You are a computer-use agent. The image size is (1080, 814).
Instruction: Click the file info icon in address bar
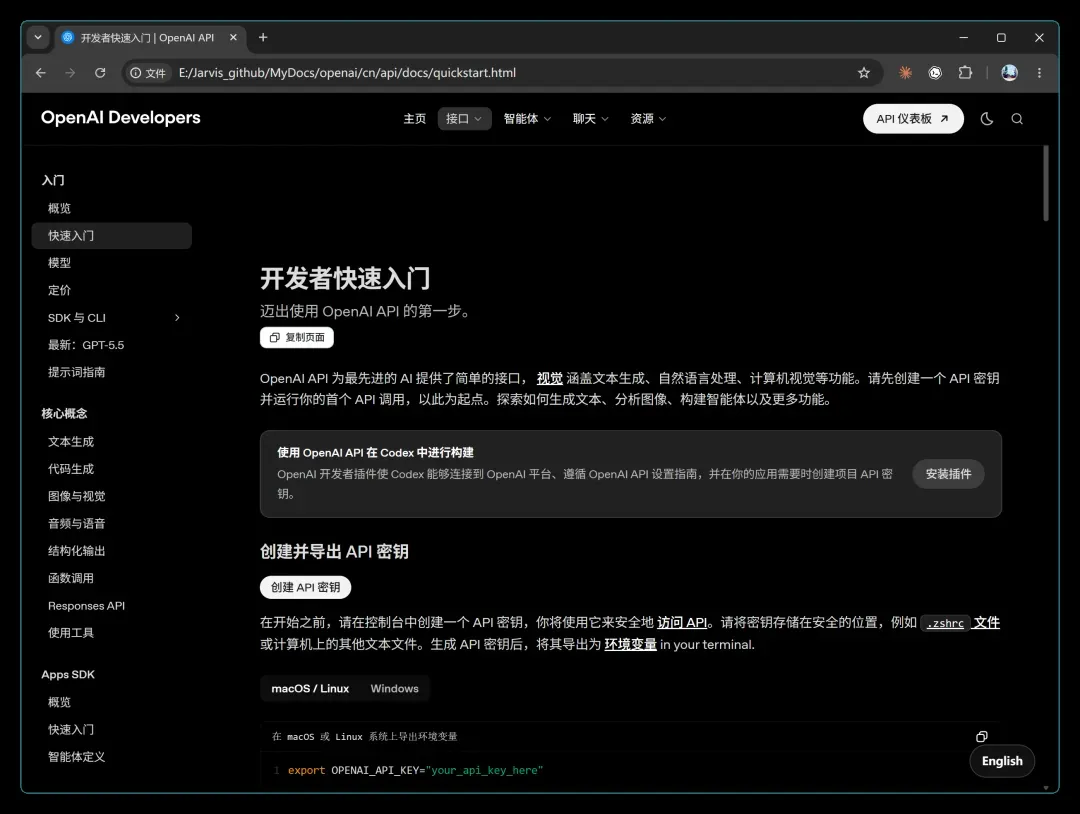click(147, 73)
